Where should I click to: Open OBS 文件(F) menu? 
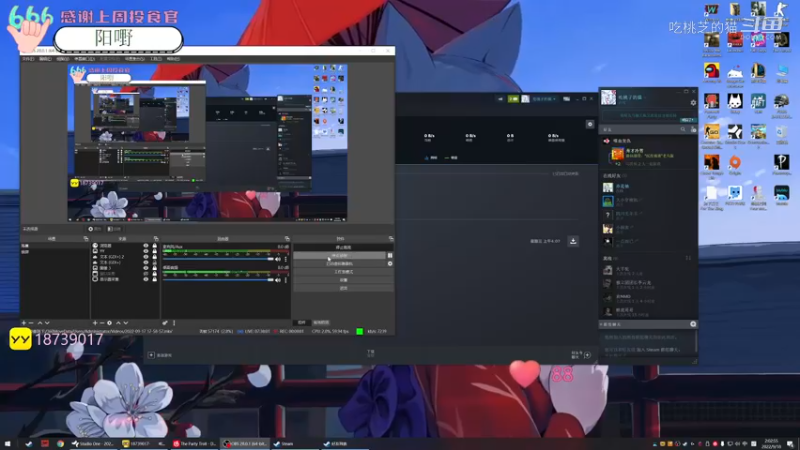click(28, 59)
